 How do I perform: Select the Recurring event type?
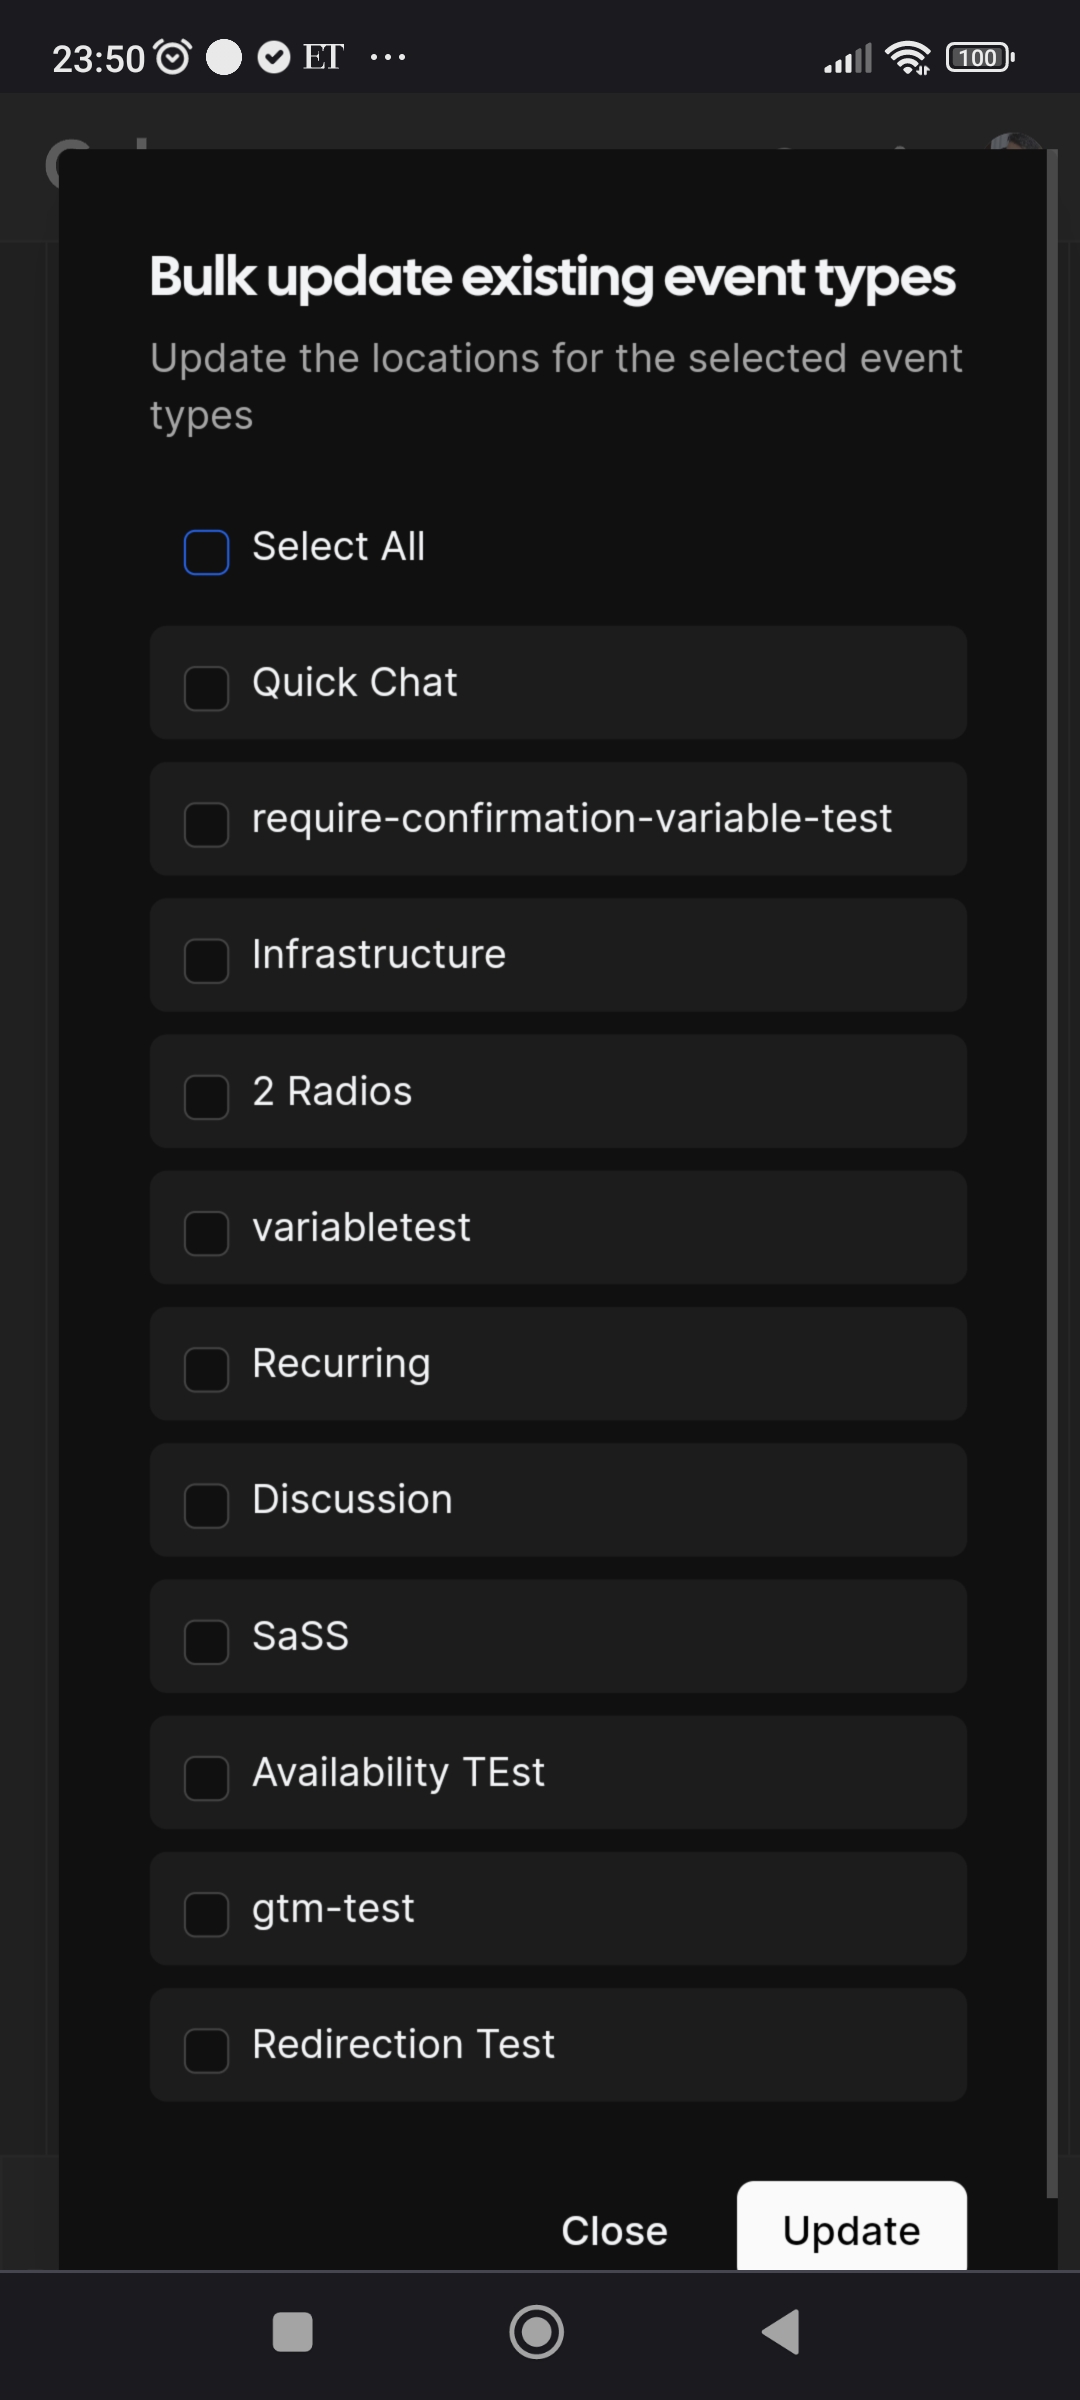tap(205, 1370)
